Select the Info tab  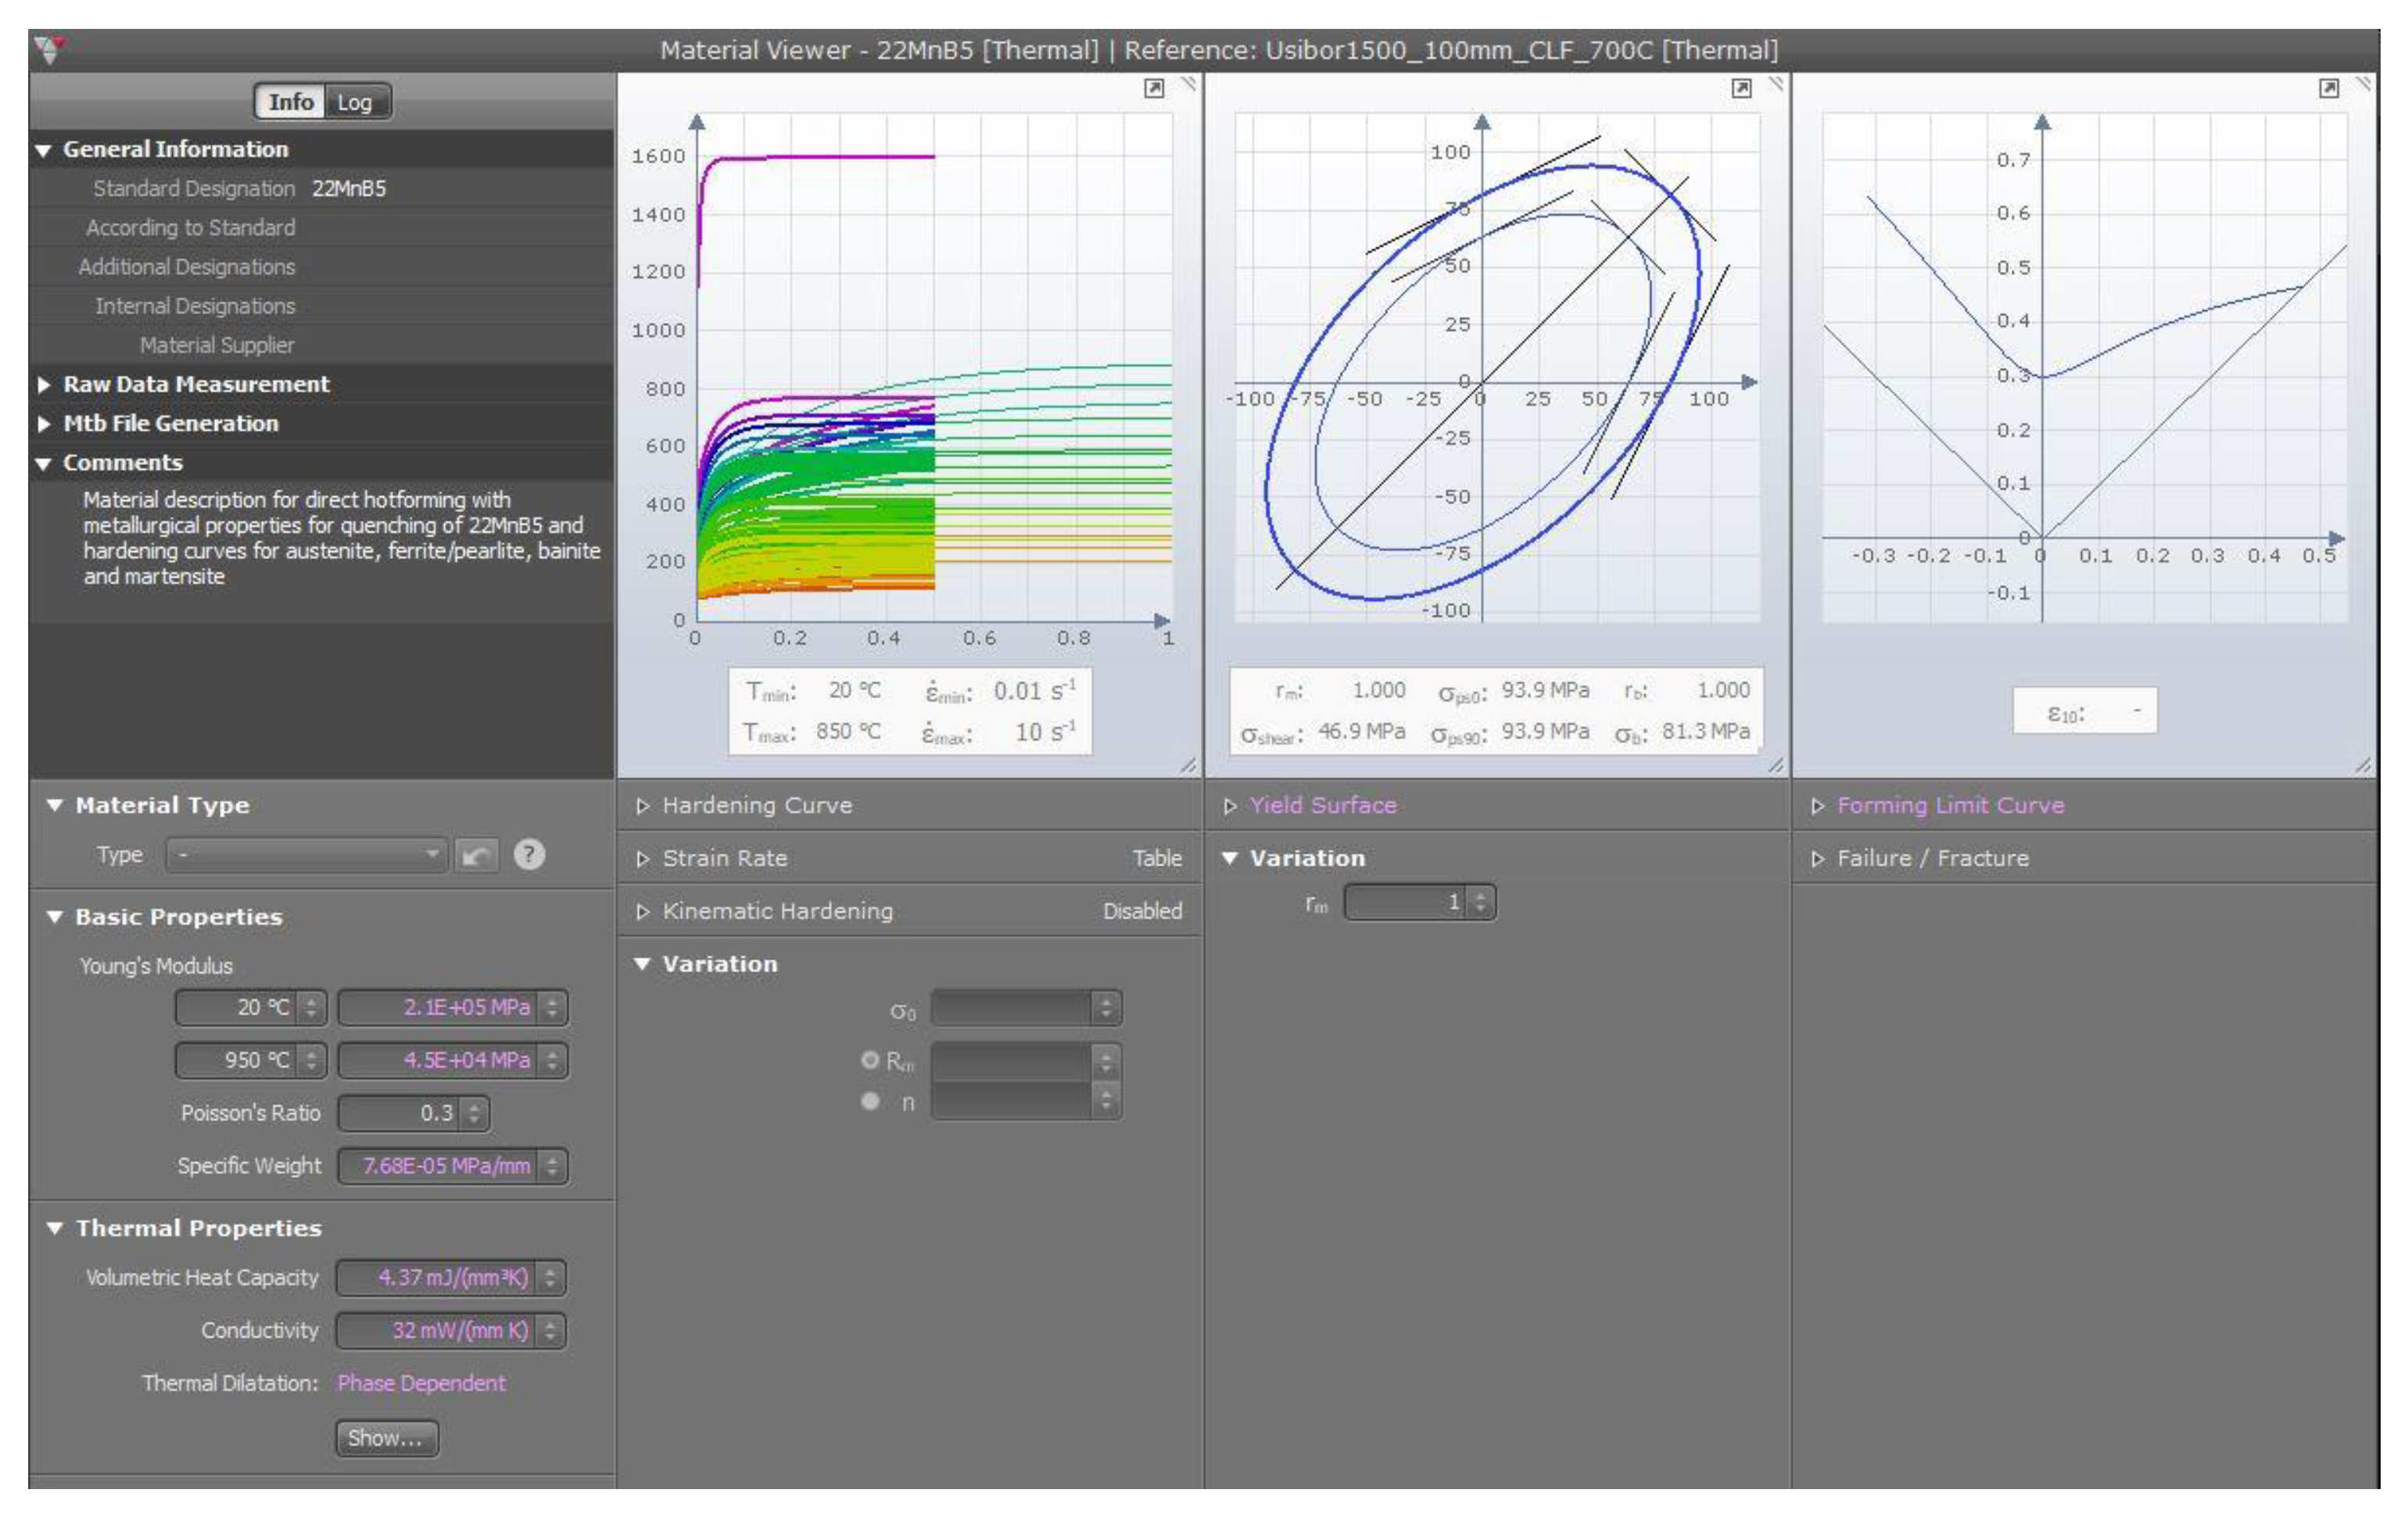tap(290, 102)
